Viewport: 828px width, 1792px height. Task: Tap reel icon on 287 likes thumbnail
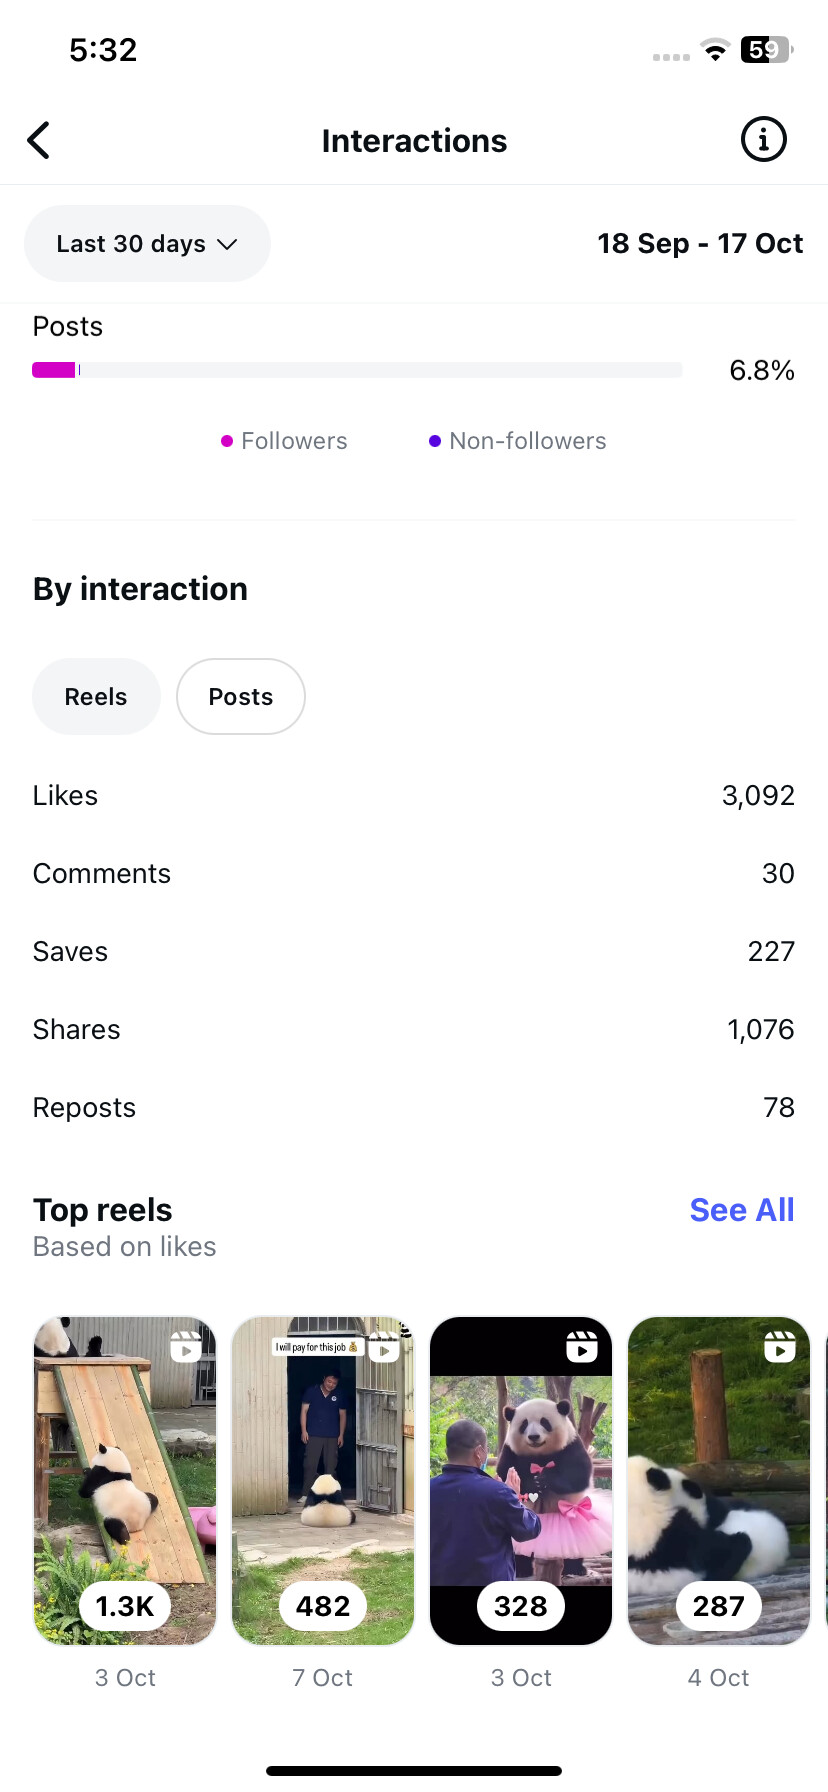[780, 1347]
